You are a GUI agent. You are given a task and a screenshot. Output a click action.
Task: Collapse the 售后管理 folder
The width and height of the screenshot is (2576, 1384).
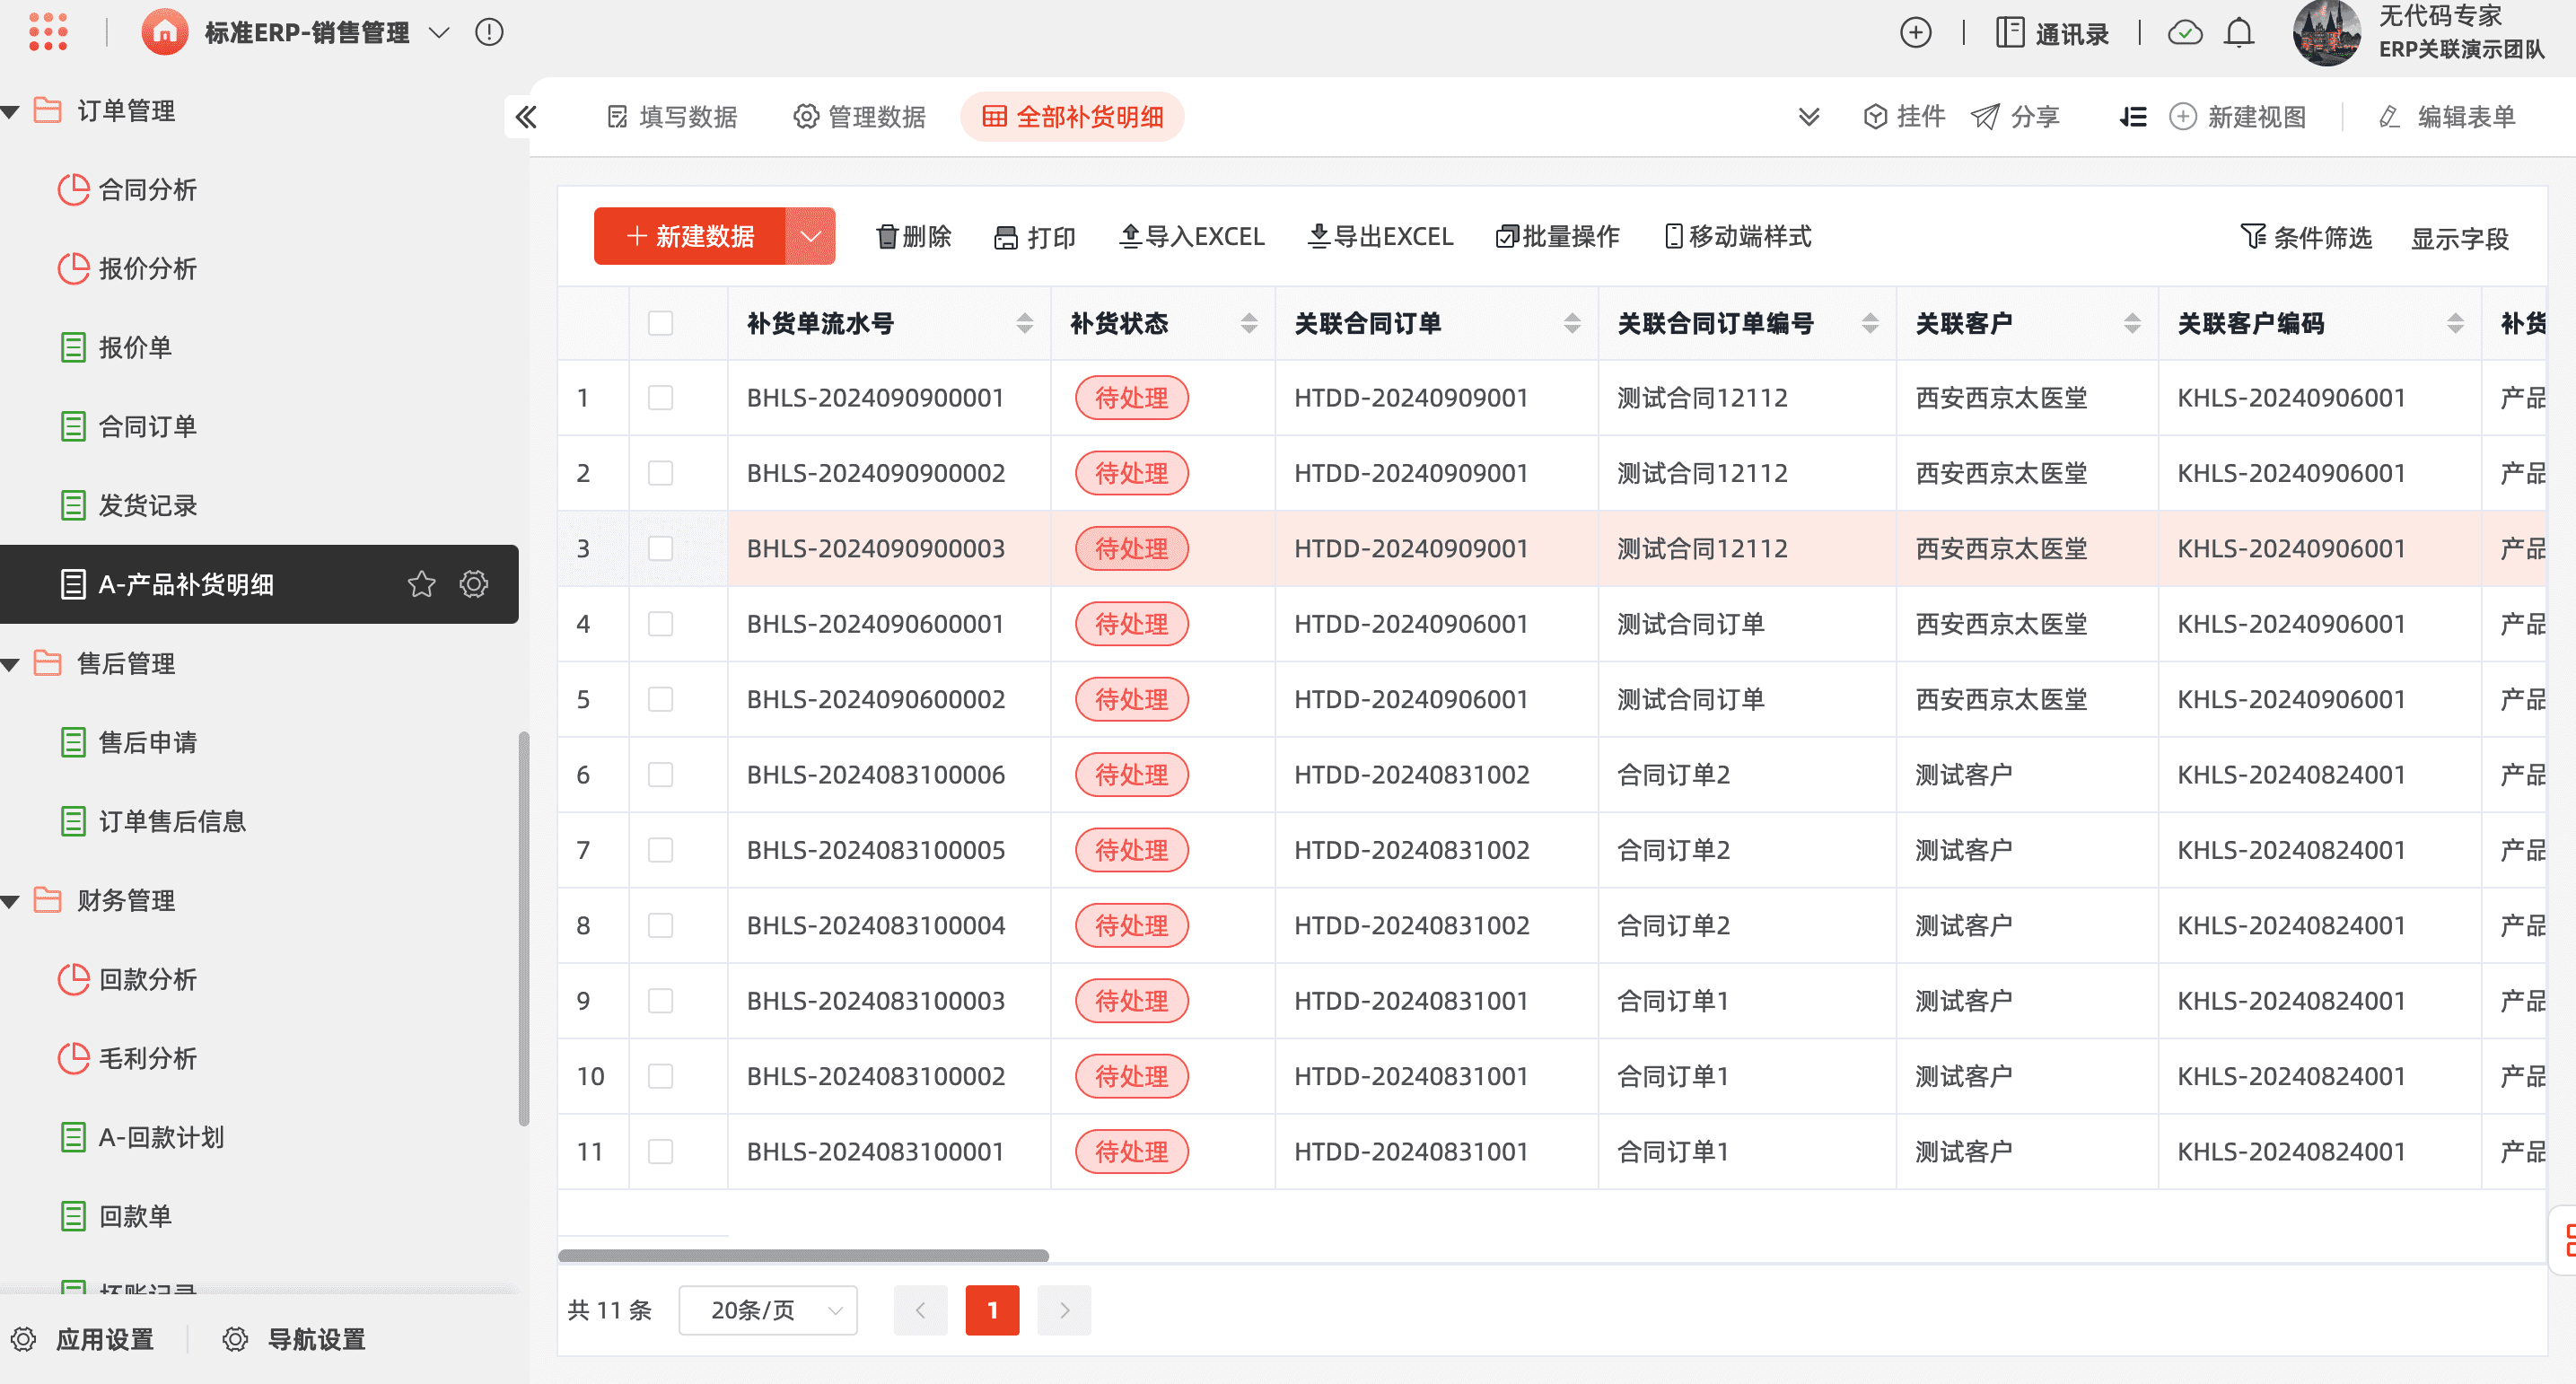(11, 664)
